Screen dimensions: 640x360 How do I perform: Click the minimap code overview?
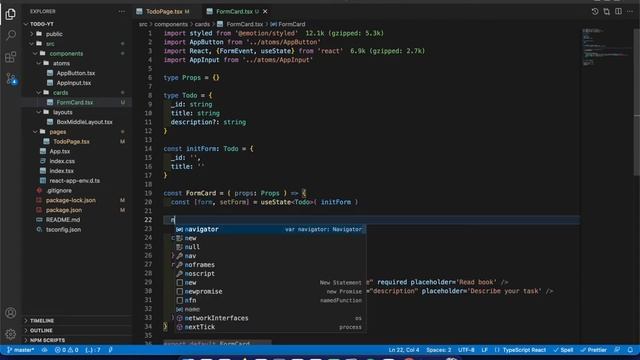(x=607, y=47)
